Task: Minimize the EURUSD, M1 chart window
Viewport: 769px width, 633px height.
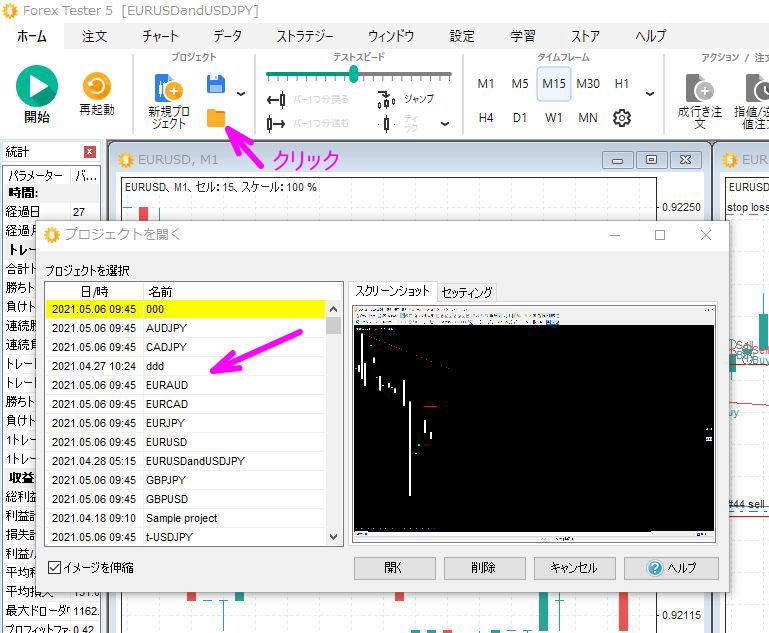Action: click(x=617, y=160)
